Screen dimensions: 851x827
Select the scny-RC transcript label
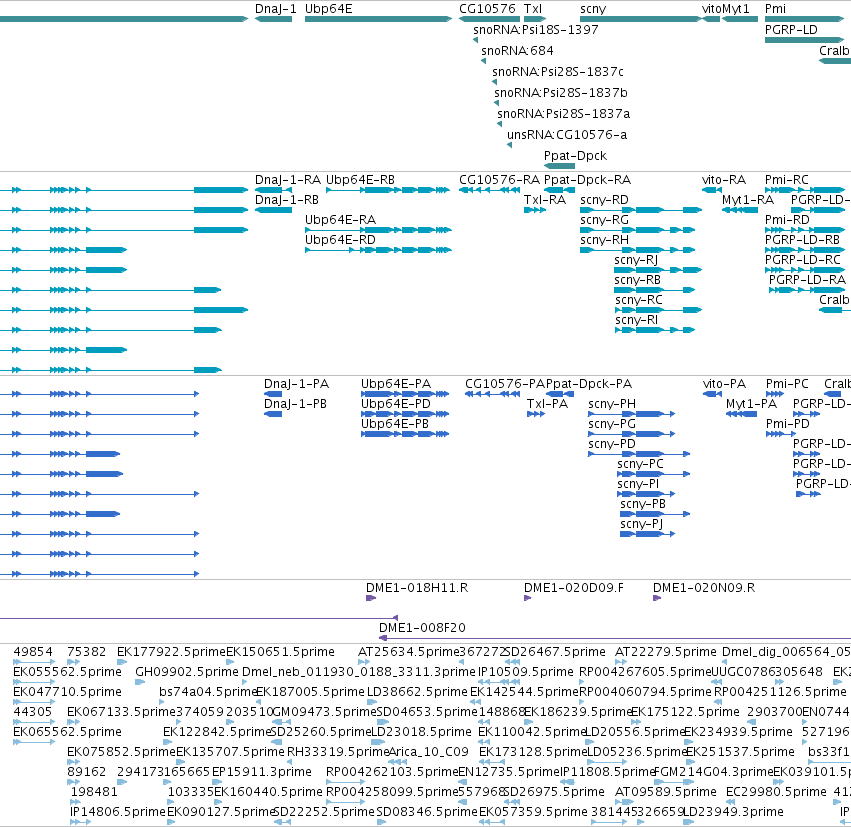click(x=638, y=300)
